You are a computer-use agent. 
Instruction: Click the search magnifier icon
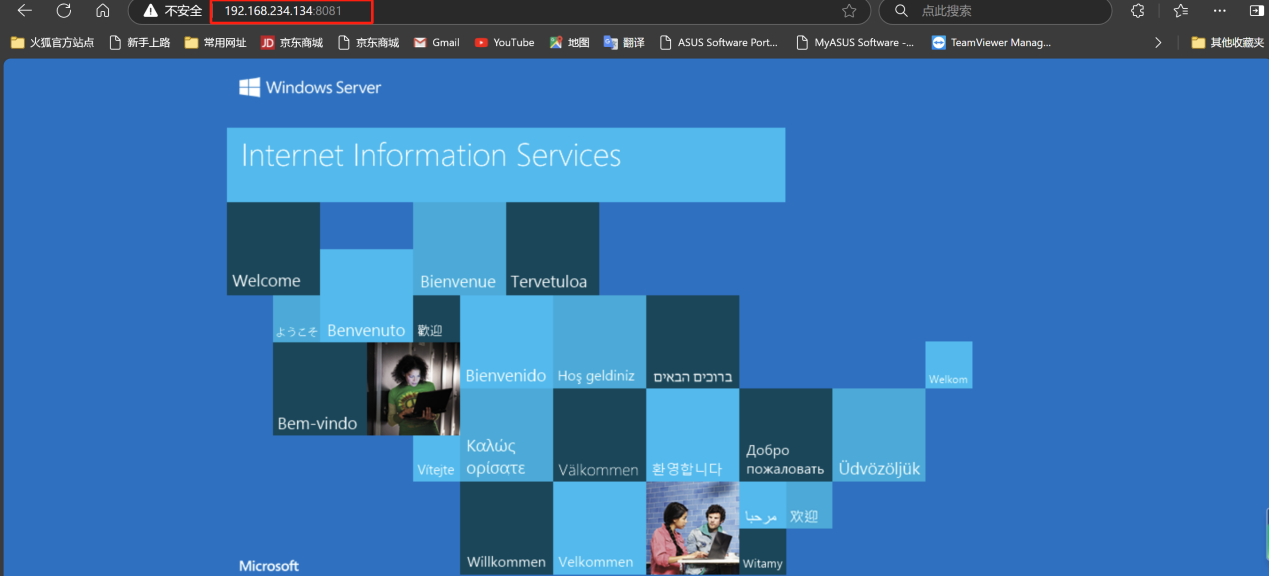(x=901, y=11)
